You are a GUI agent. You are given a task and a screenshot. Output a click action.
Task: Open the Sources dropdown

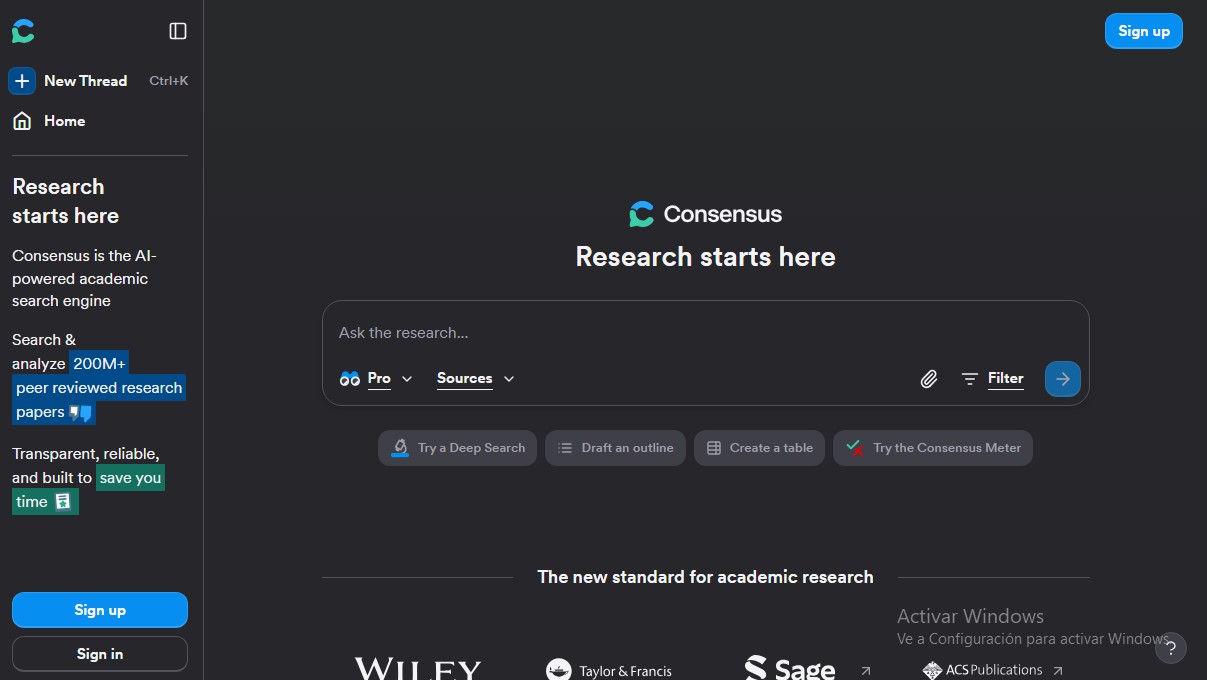point(475,378)
